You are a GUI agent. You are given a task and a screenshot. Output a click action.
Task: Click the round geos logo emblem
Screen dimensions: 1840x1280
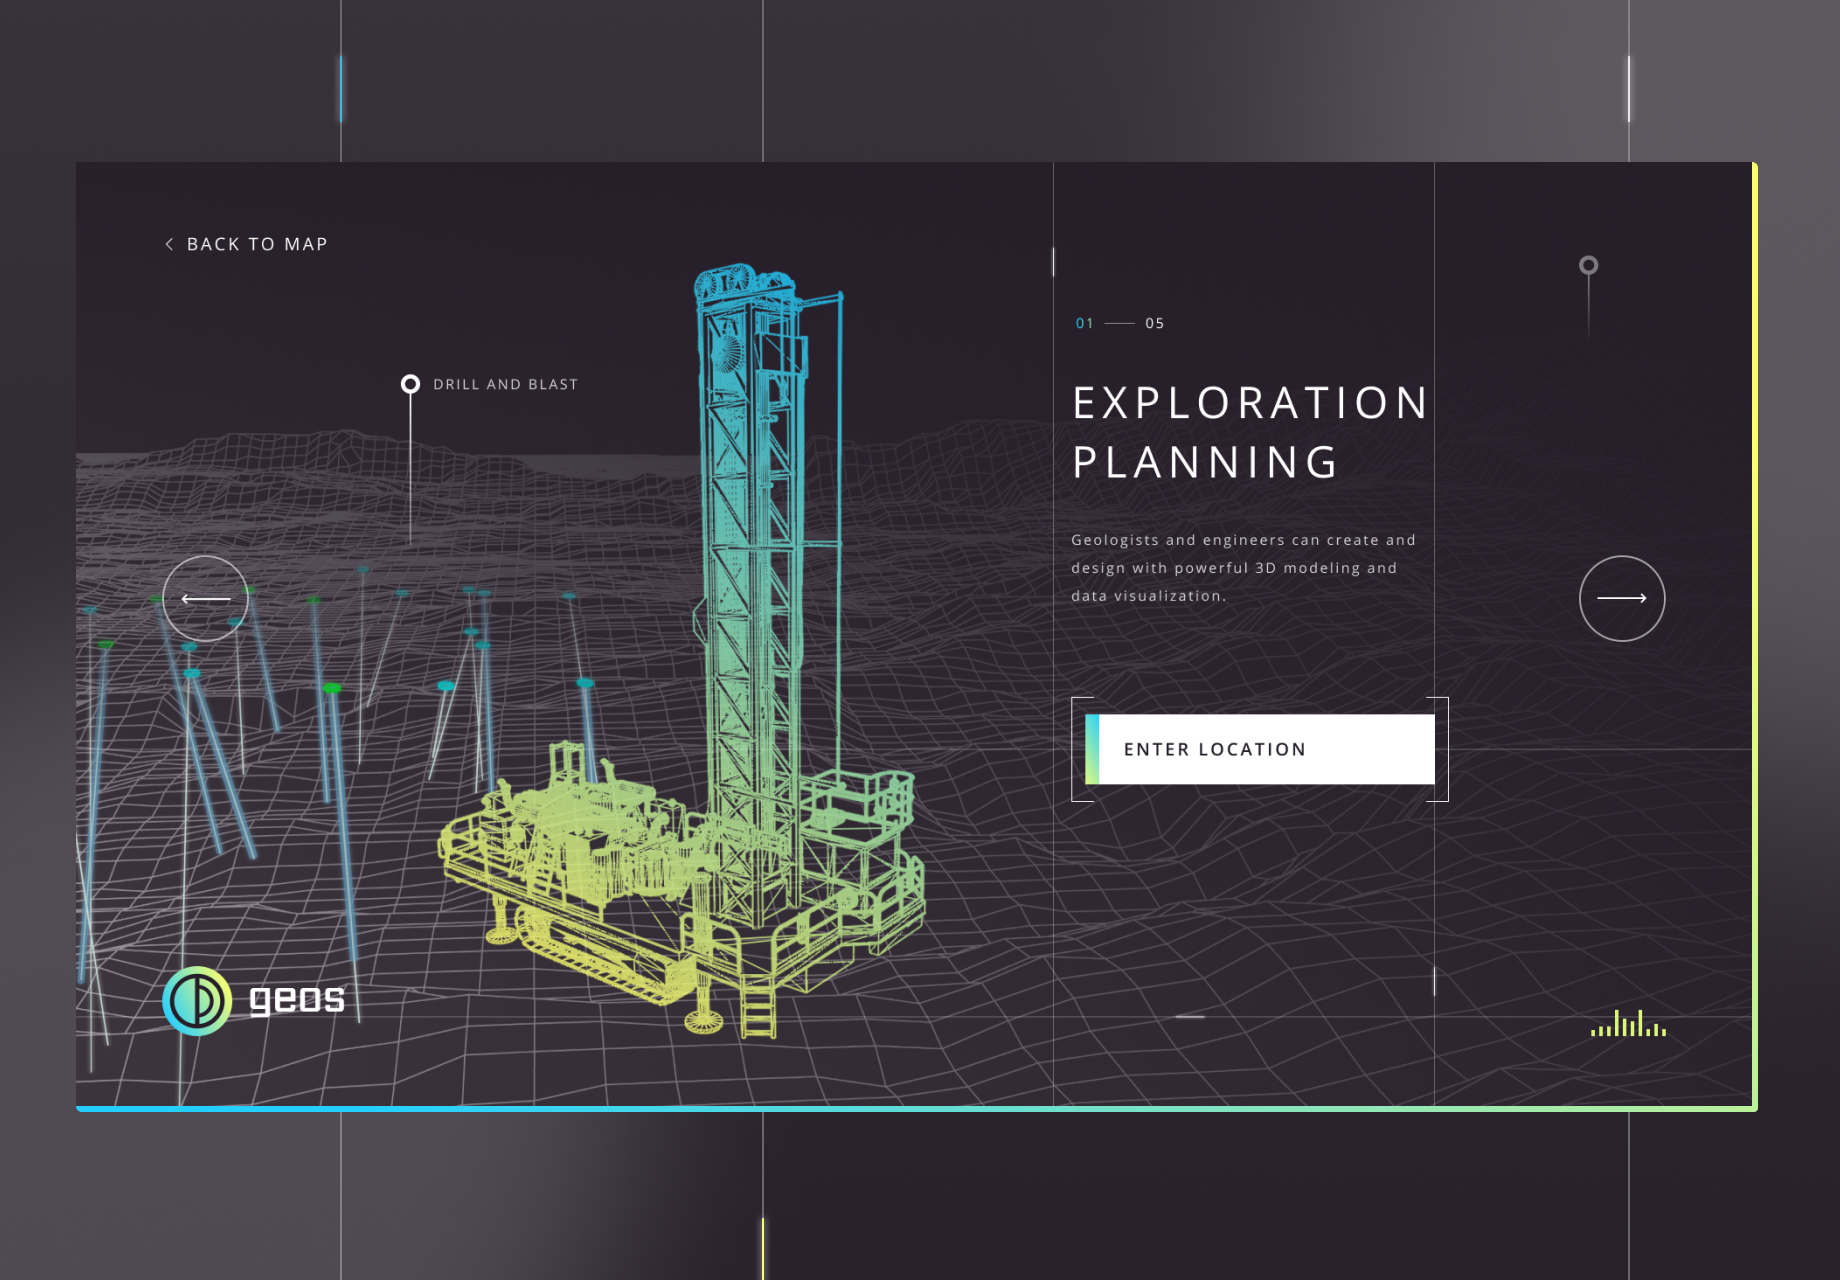[197, 1000]
